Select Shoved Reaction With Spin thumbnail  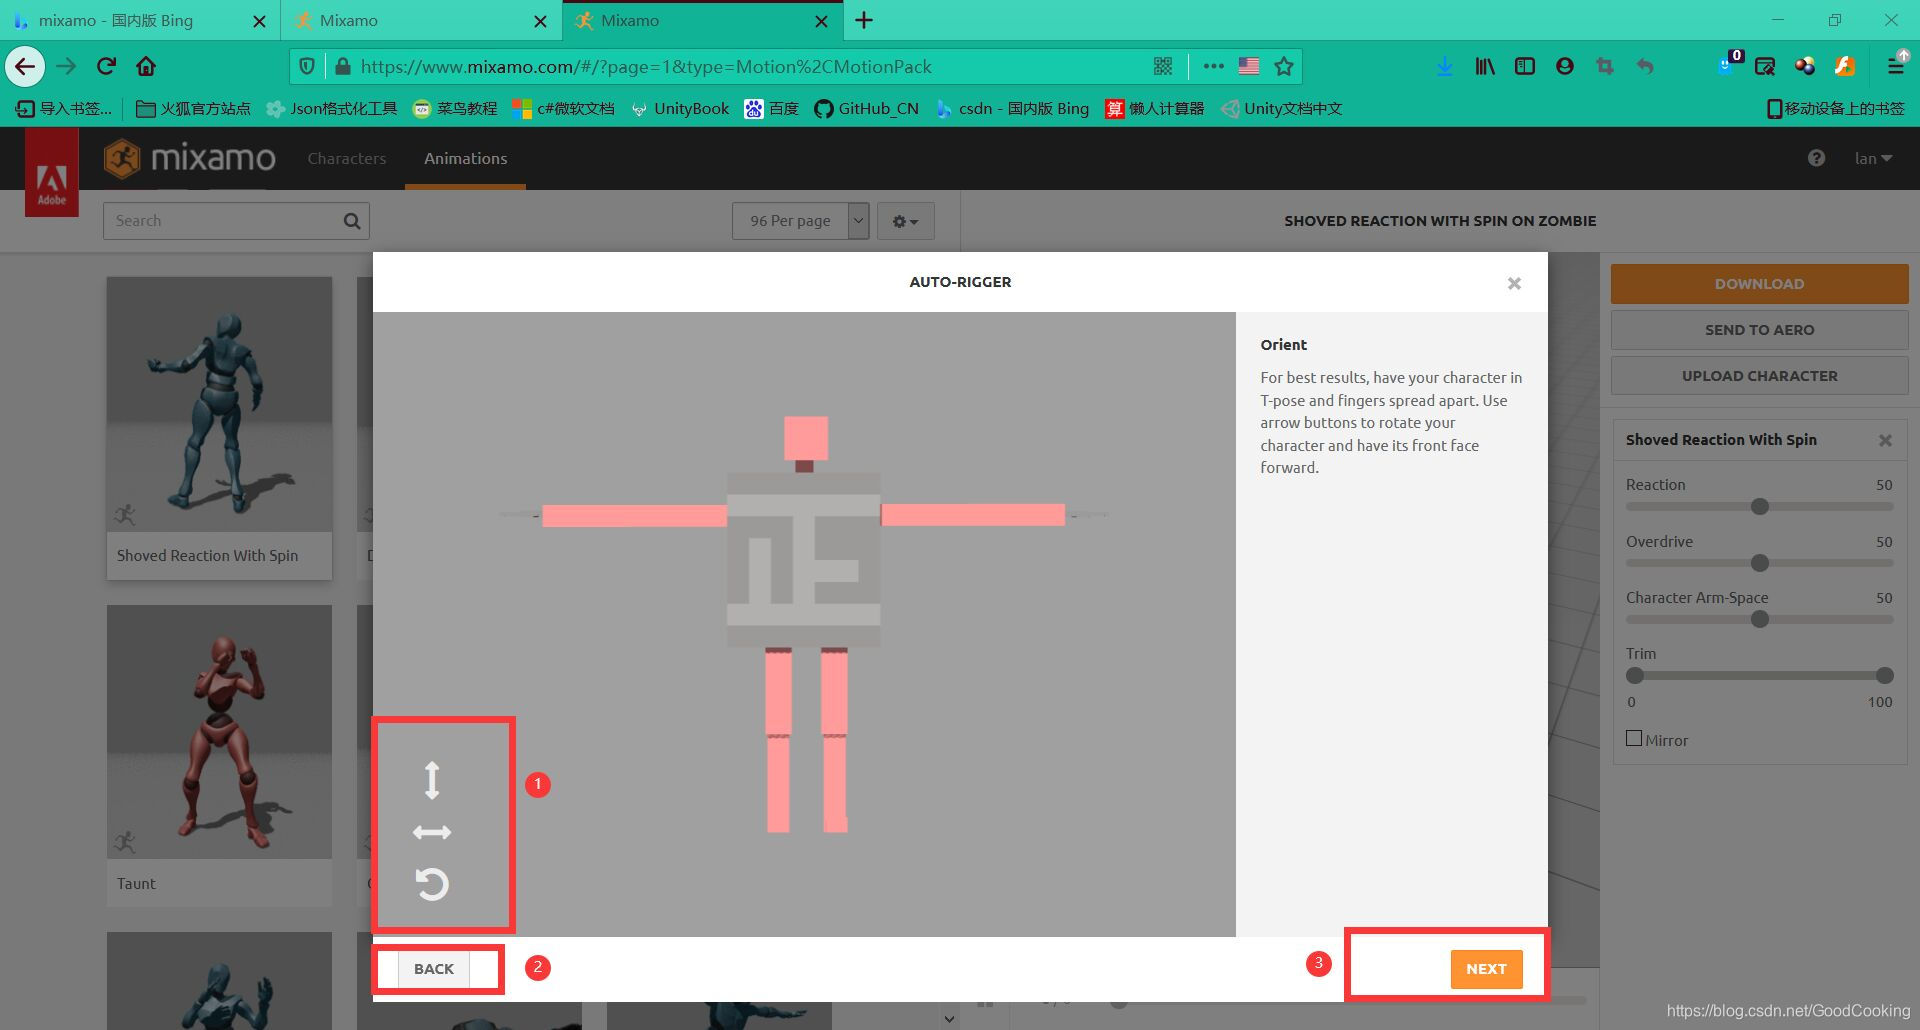tap(219, 404)
